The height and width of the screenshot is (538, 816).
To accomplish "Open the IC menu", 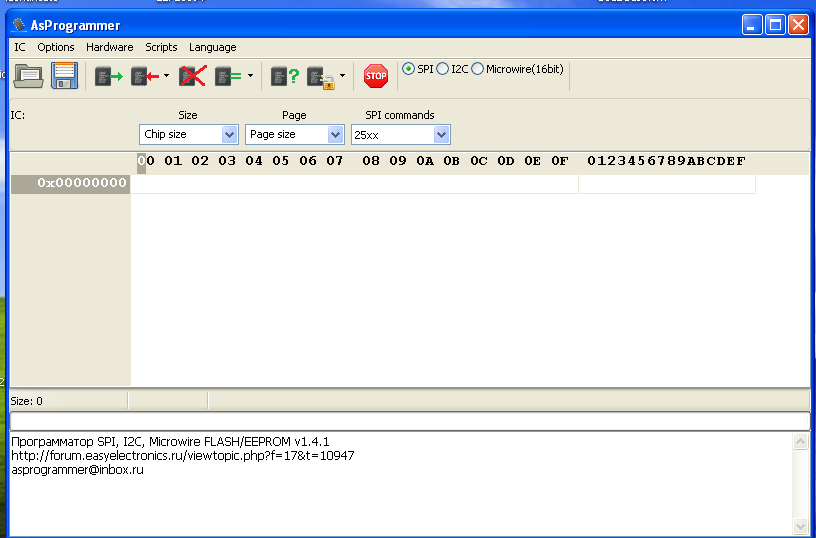I will [20, 47].
